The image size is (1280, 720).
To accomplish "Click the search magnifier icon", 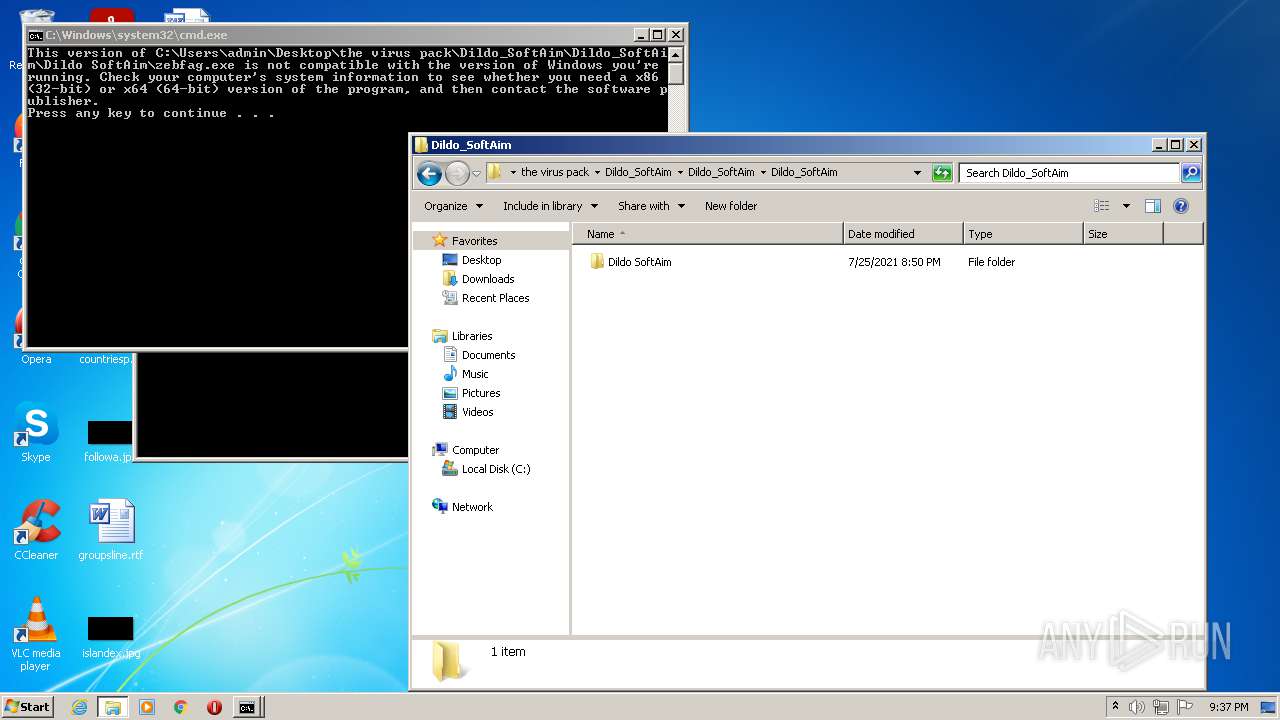I will pos(1190,173).
